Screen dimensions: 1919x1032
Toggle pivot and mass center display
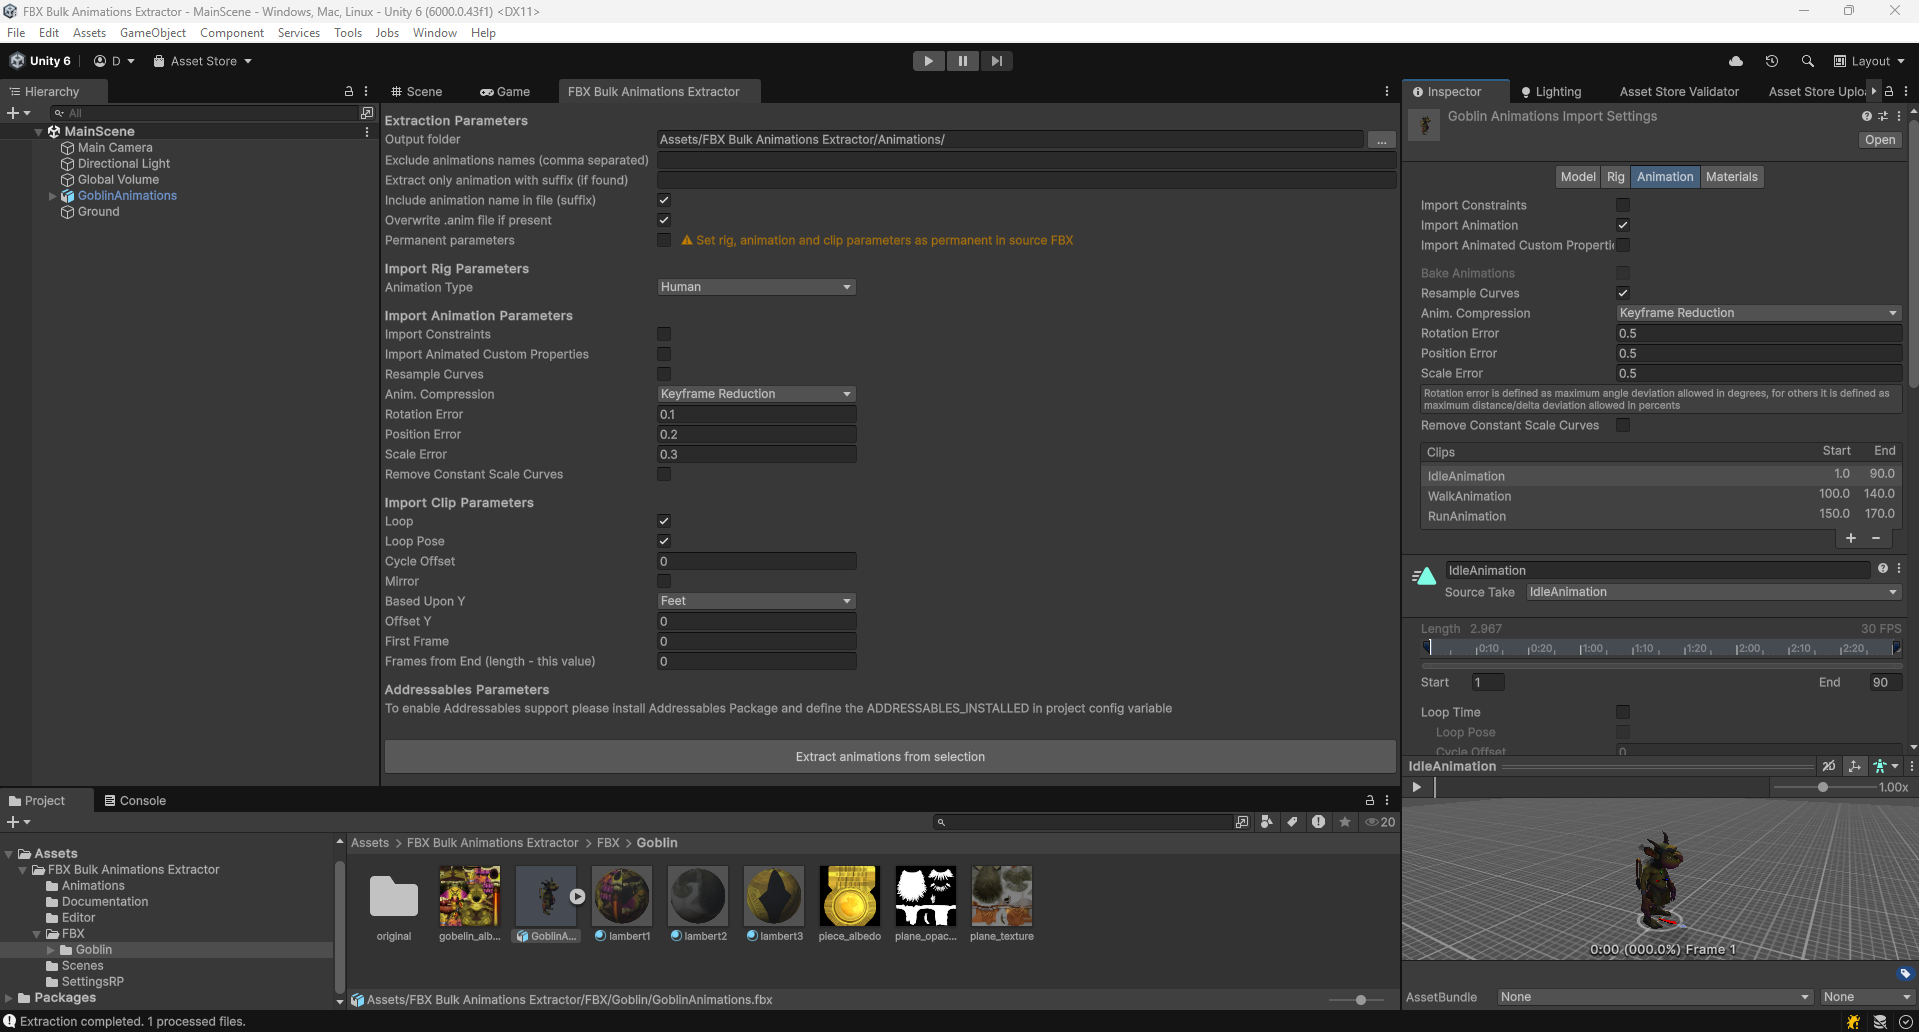coord(1855,766)
